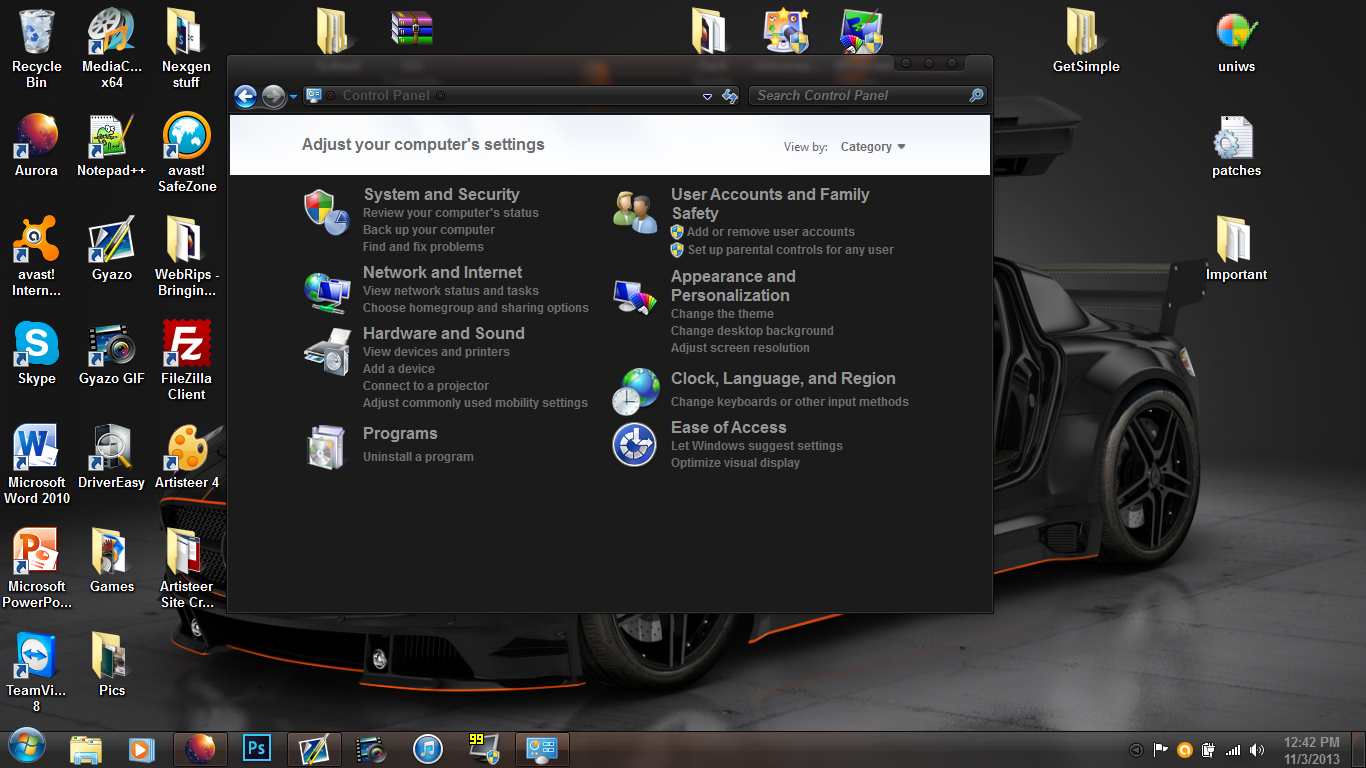
Task: Click the Programs box icon
Action: [326, 446]
